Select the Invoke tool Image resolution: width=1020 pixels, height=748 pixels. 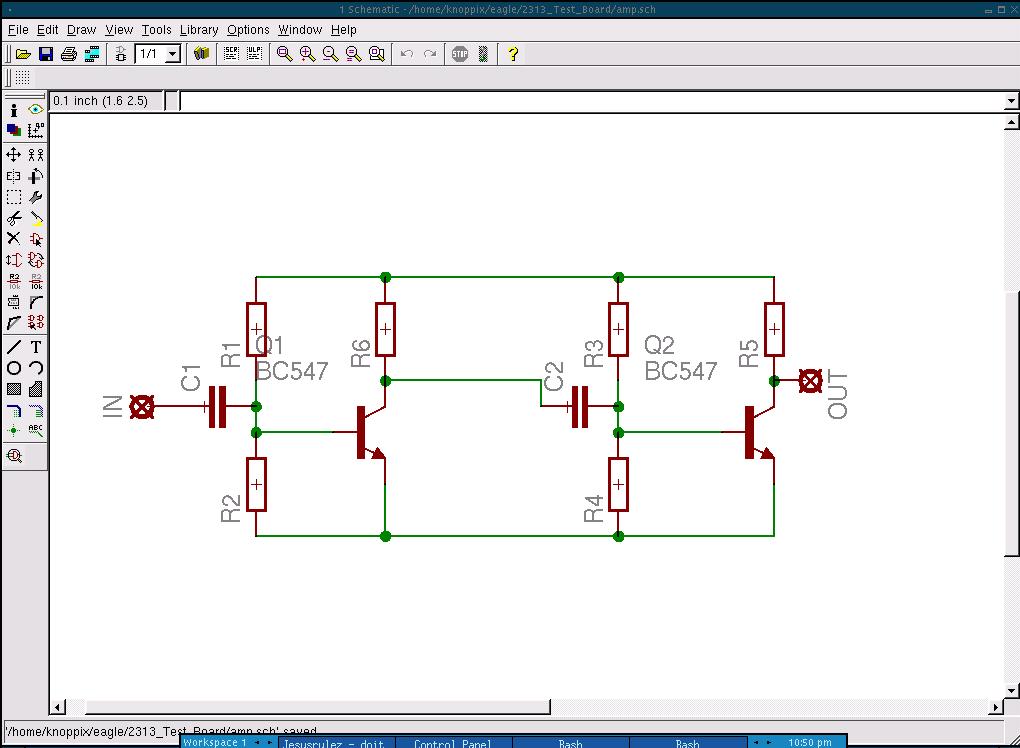tap(36, 323)
